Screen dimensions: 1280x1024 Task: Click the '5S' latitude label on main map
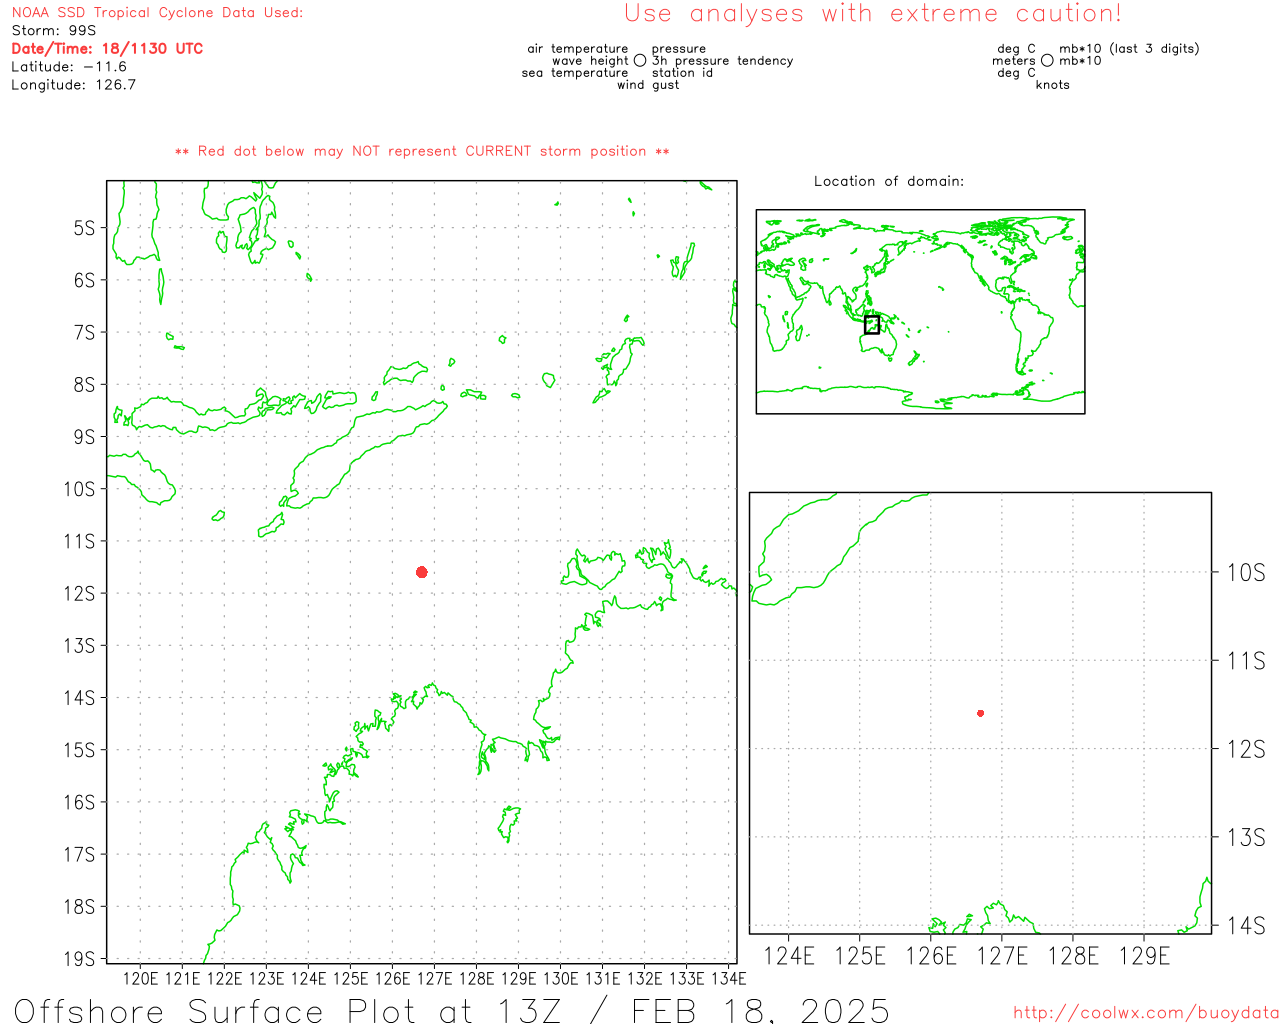84,228
